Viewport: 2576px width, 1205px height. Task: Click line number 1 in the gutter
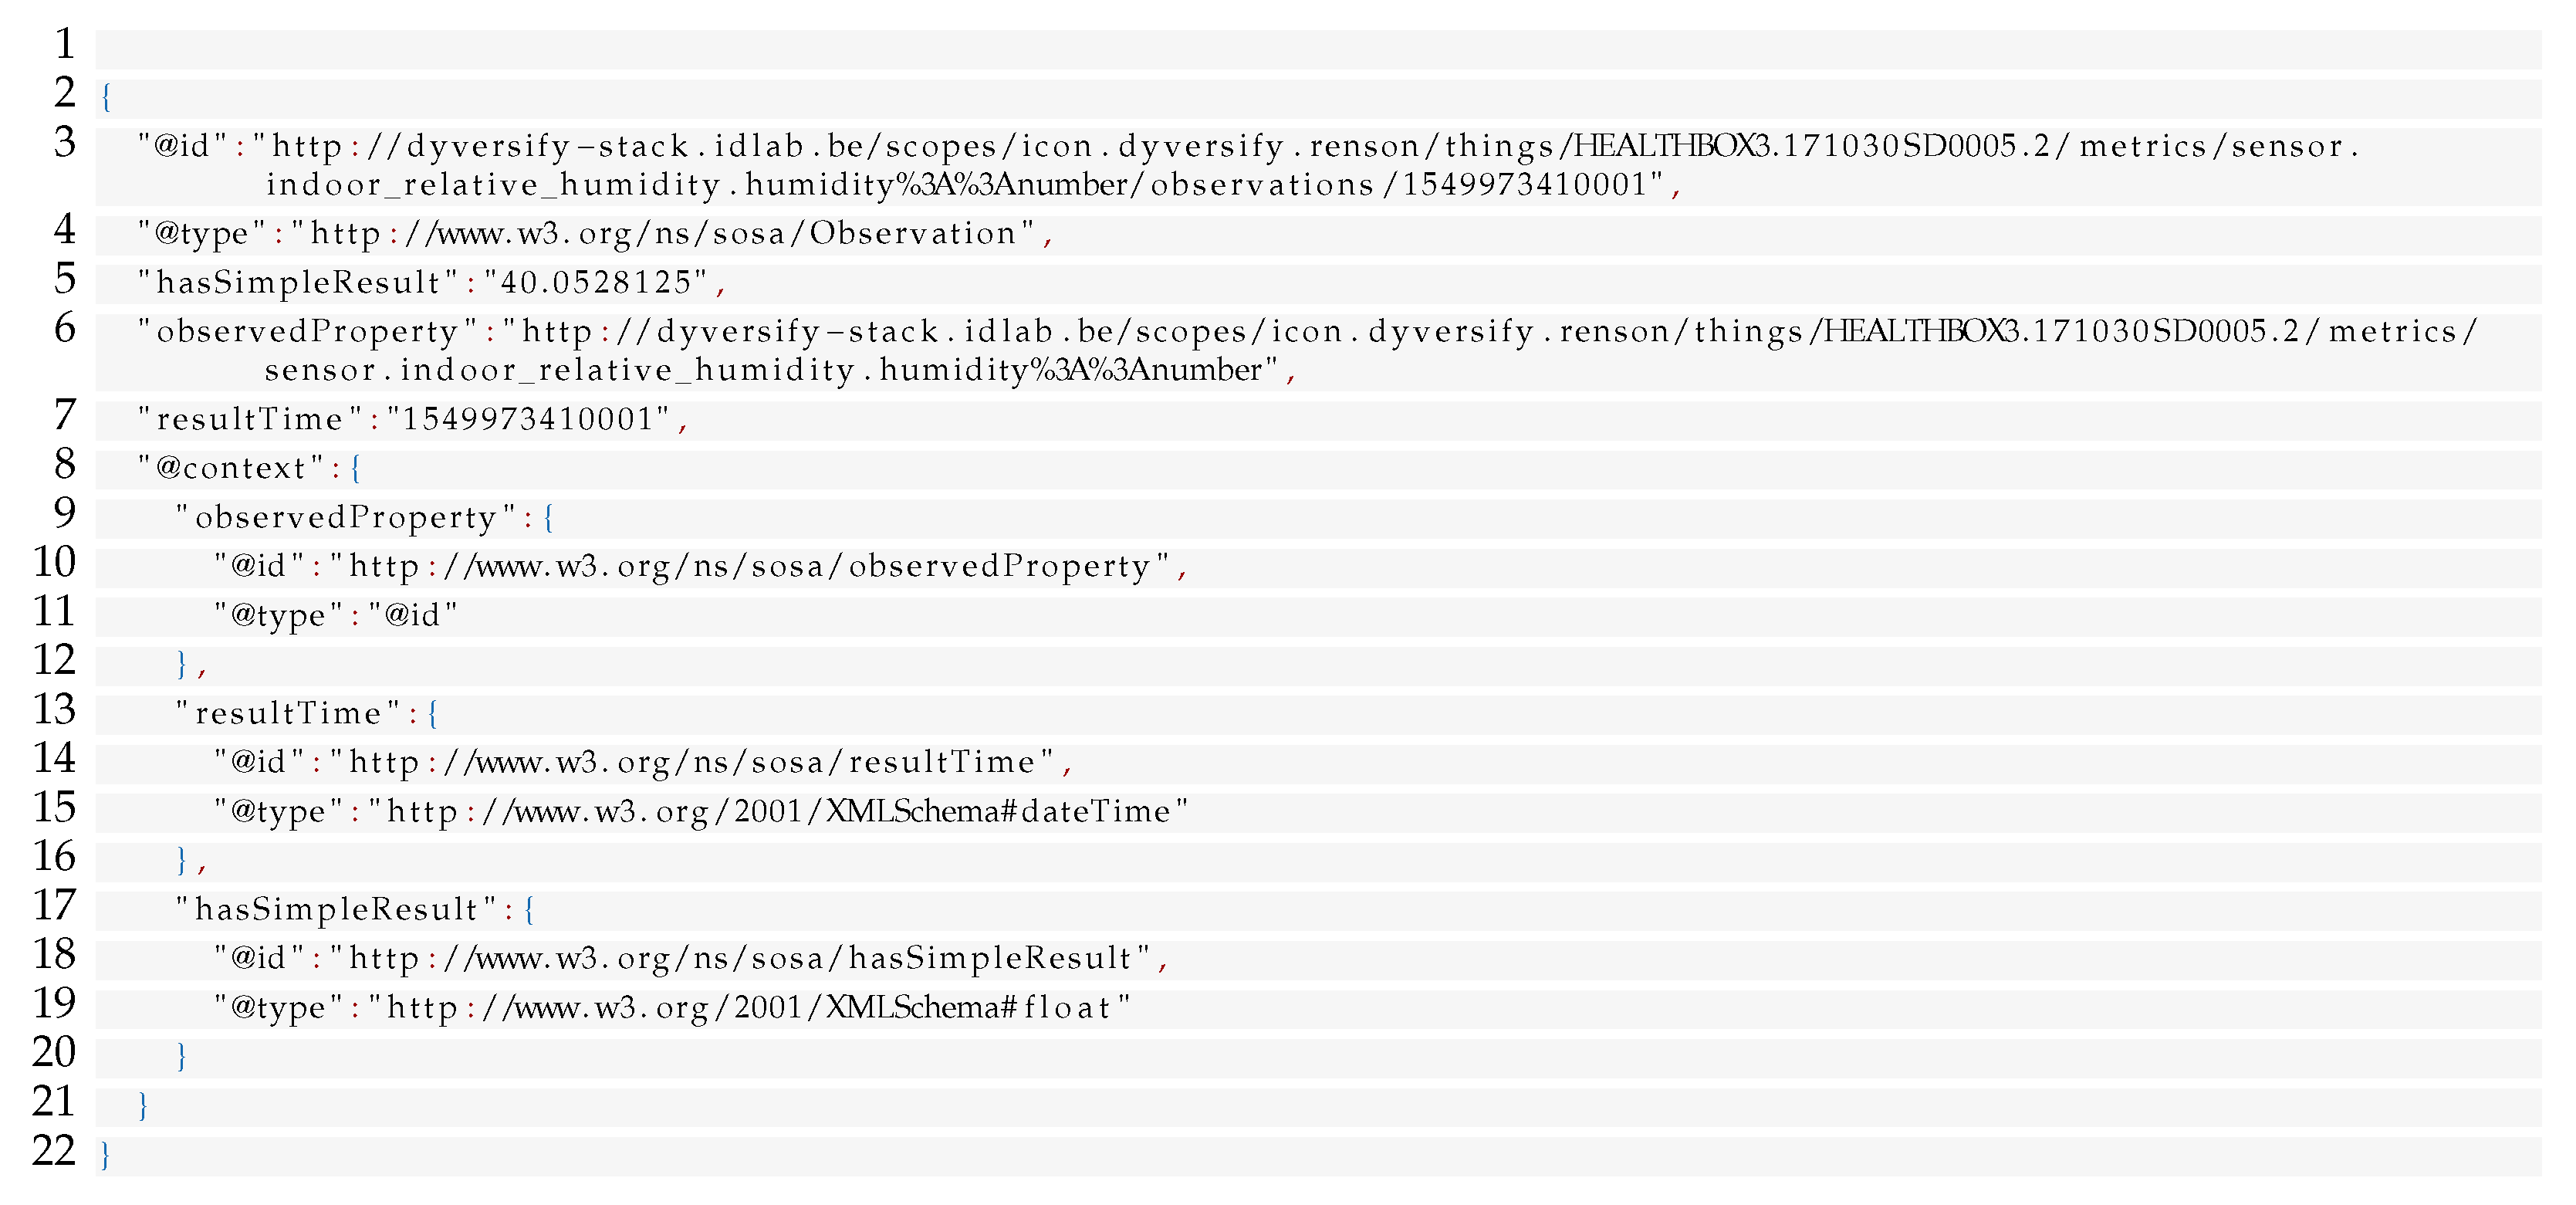[x=64, y=44]
